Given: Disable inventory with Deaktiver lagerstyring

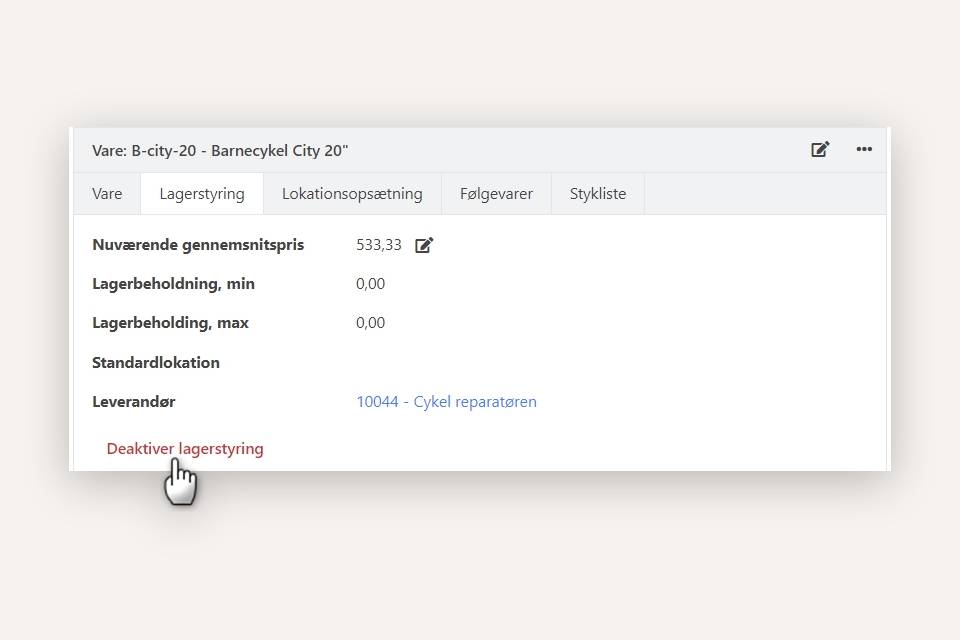Looking at the screenshot, I should (185, 448).
